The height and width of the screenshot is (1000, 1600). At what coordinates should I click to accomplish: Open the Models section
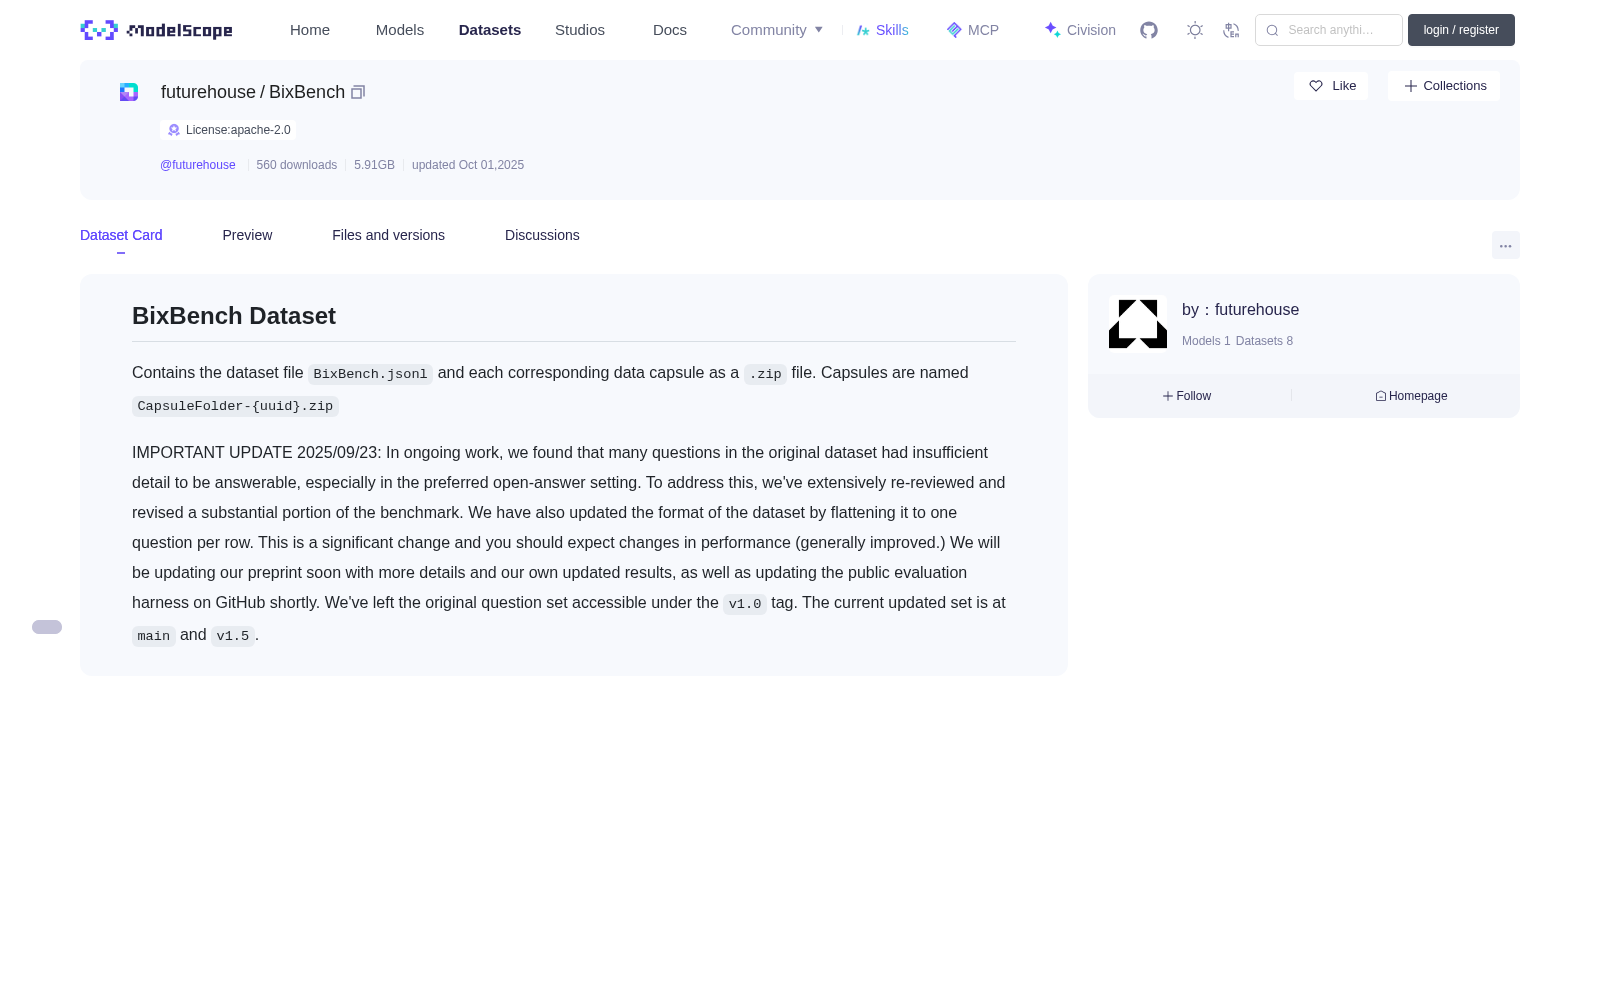(400, 30)
